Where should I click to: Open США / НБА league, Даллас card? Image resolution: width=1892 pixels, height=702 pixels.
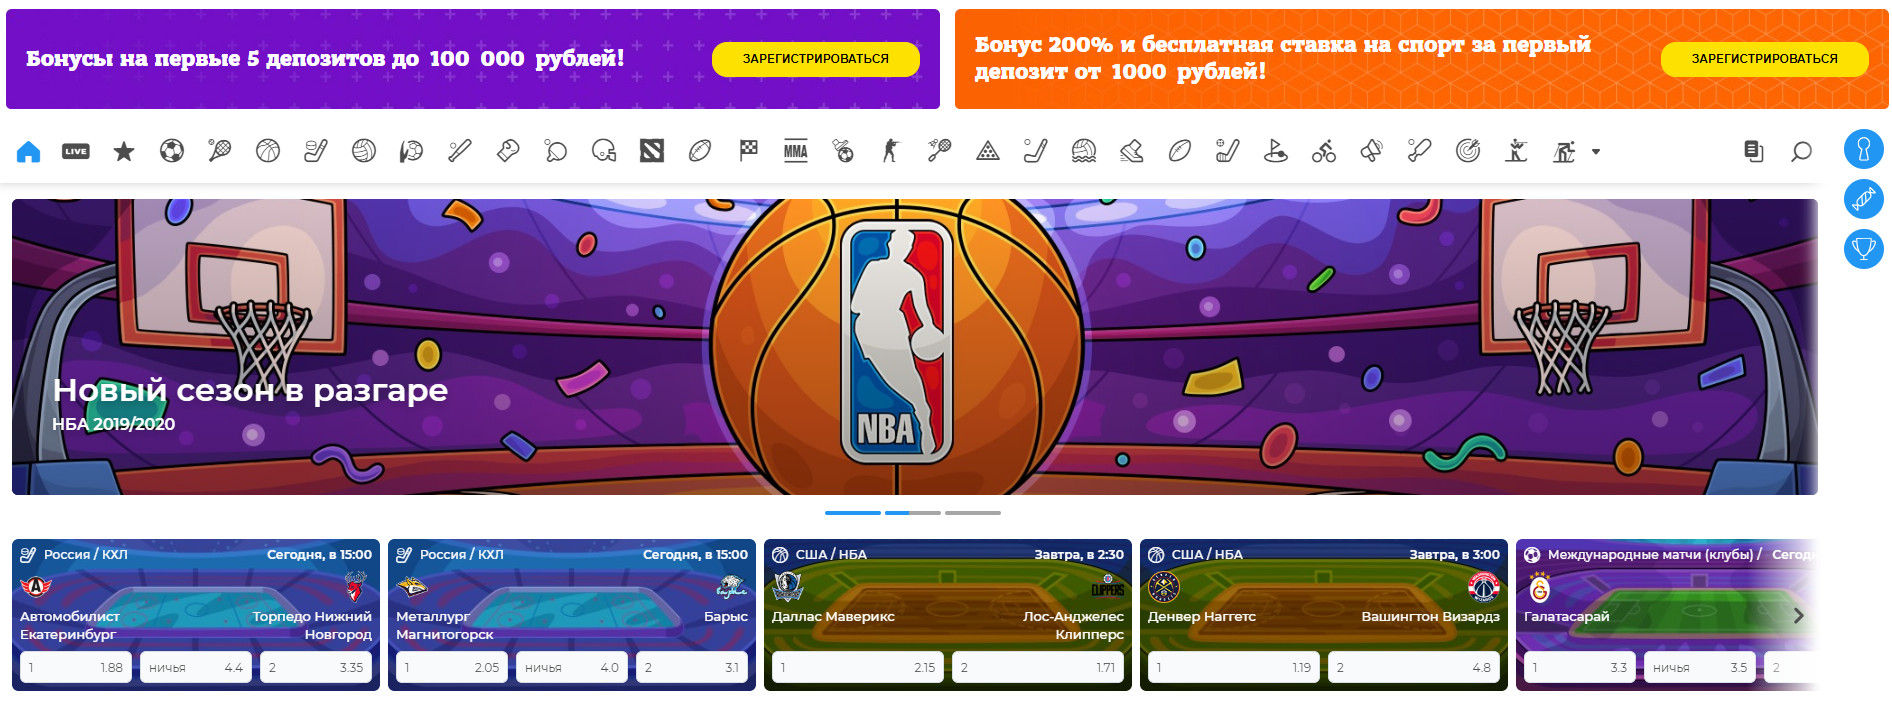pyautogui.click(x=831, y=554)
